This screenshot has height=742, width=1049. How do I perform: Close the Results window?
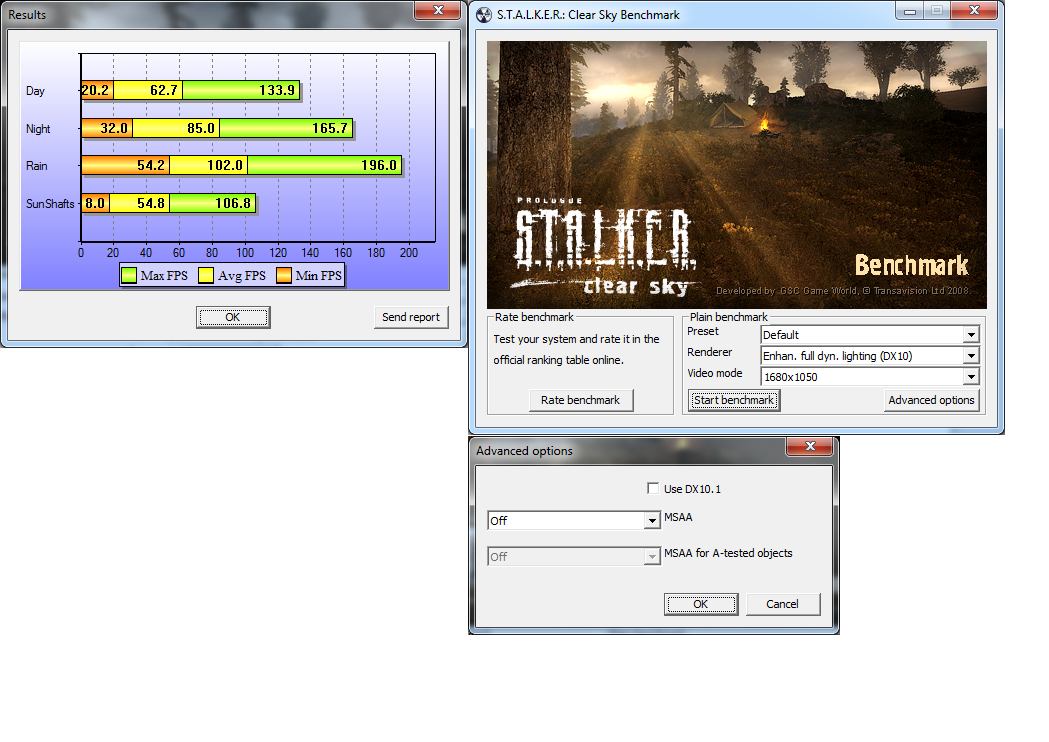438,10
